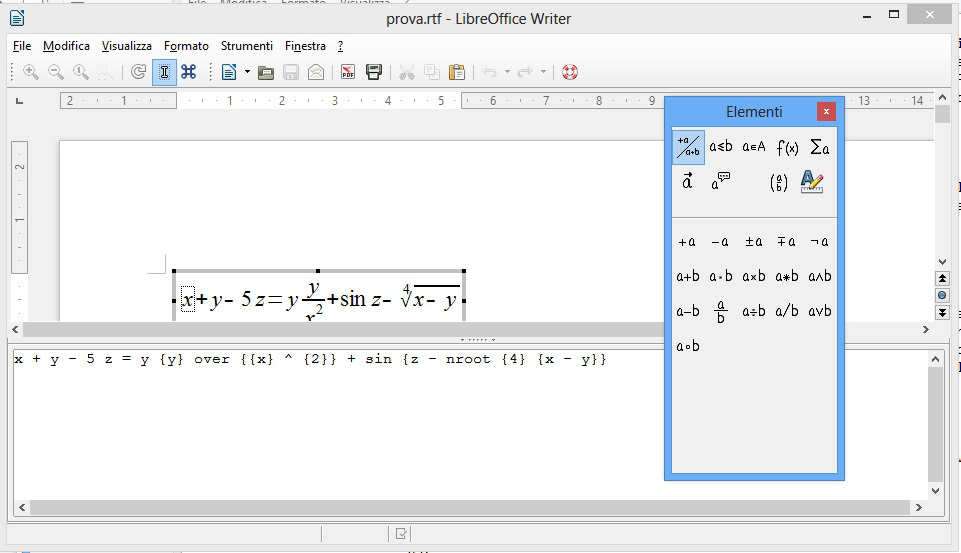The width and height of the screenshot is (961, 553).
Task: Expand the Undo history dropdown arrow
Action: pyautogui.click(x=507, y=72)
